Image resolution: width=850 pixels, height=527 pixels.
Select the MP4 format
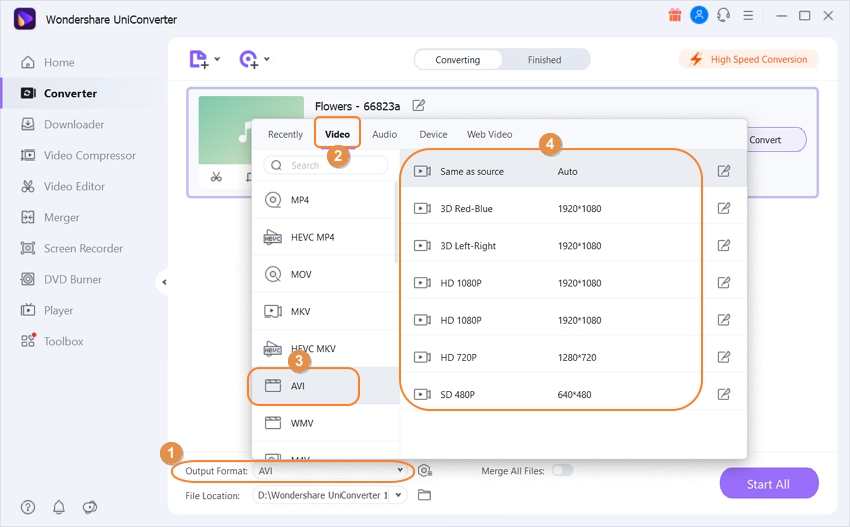326,200
